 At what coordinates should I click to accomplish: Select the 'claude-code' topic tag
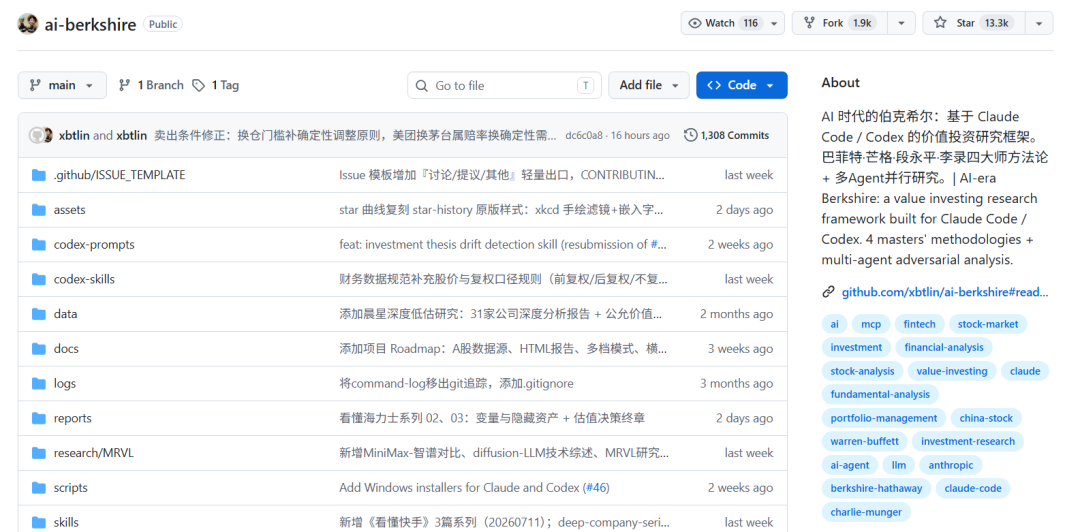(973, 489)
